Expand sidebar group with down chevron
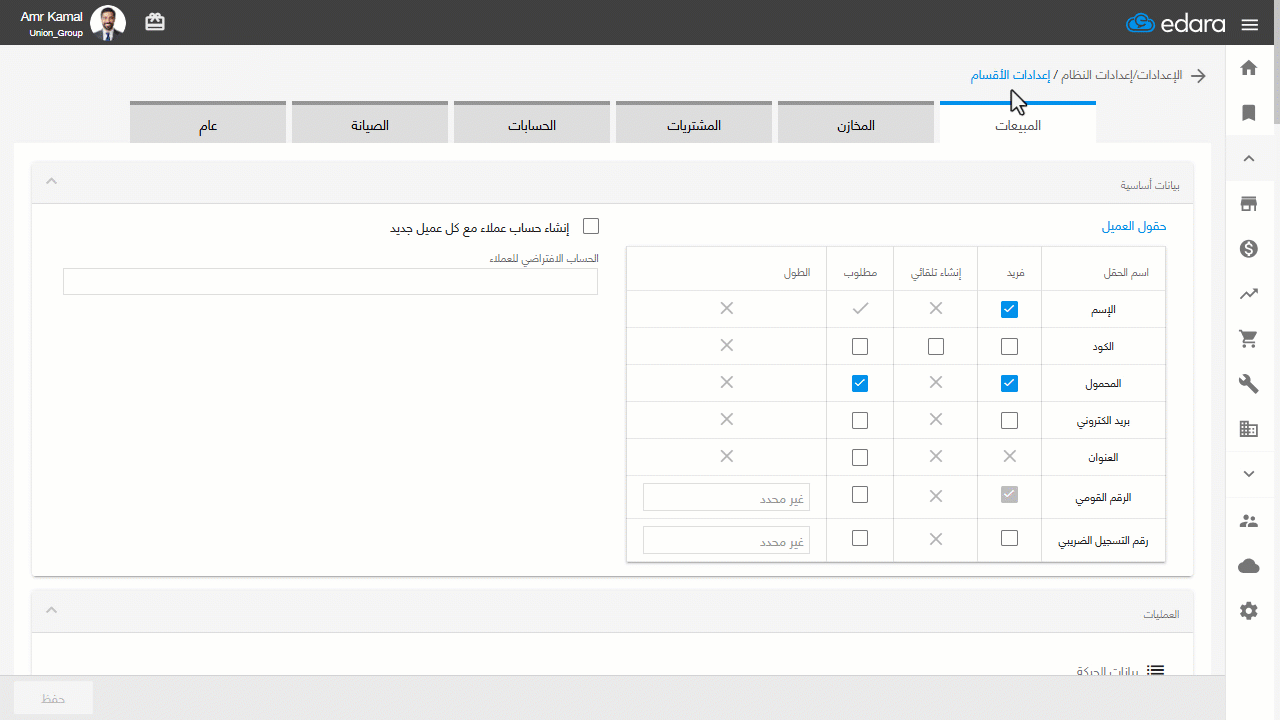The width and height of the screenshot is (1280, 720). 1248,474
